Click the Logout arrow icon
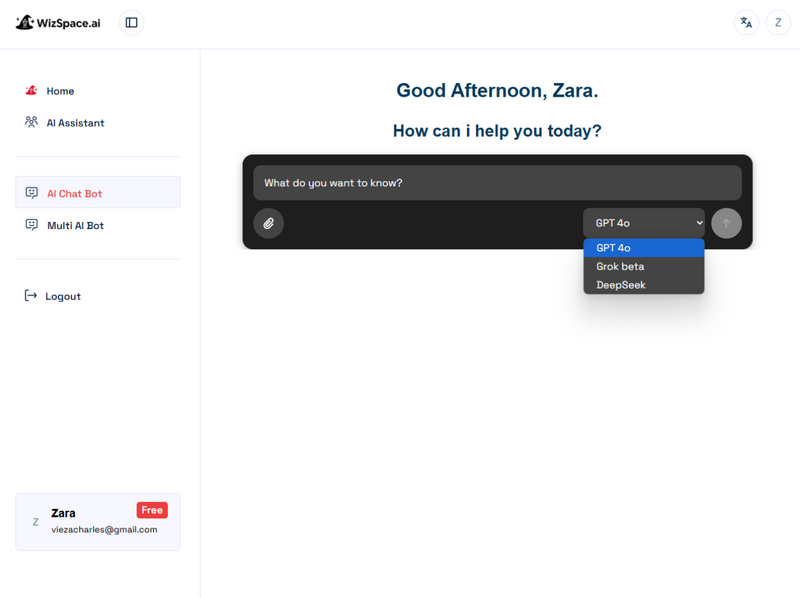800x598 pixels. (31, 296)
